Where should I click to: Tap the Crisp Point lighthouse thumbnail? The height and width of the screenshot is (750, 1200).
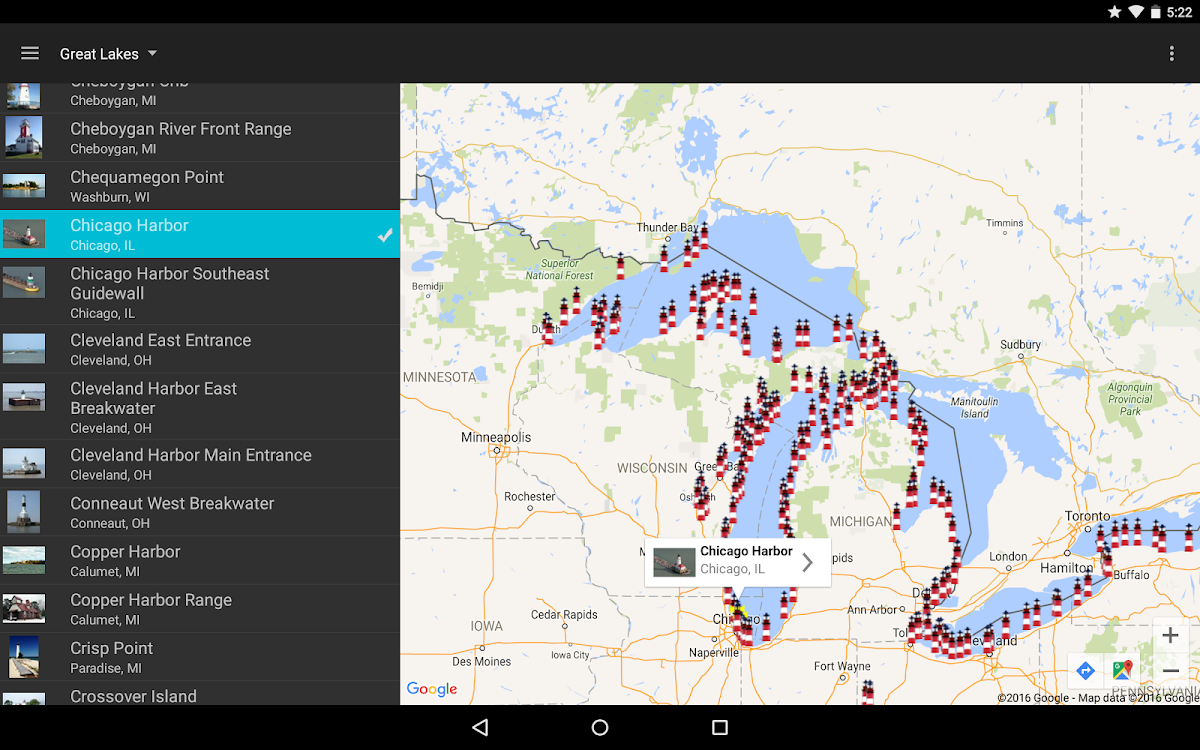tap(23, 657)
